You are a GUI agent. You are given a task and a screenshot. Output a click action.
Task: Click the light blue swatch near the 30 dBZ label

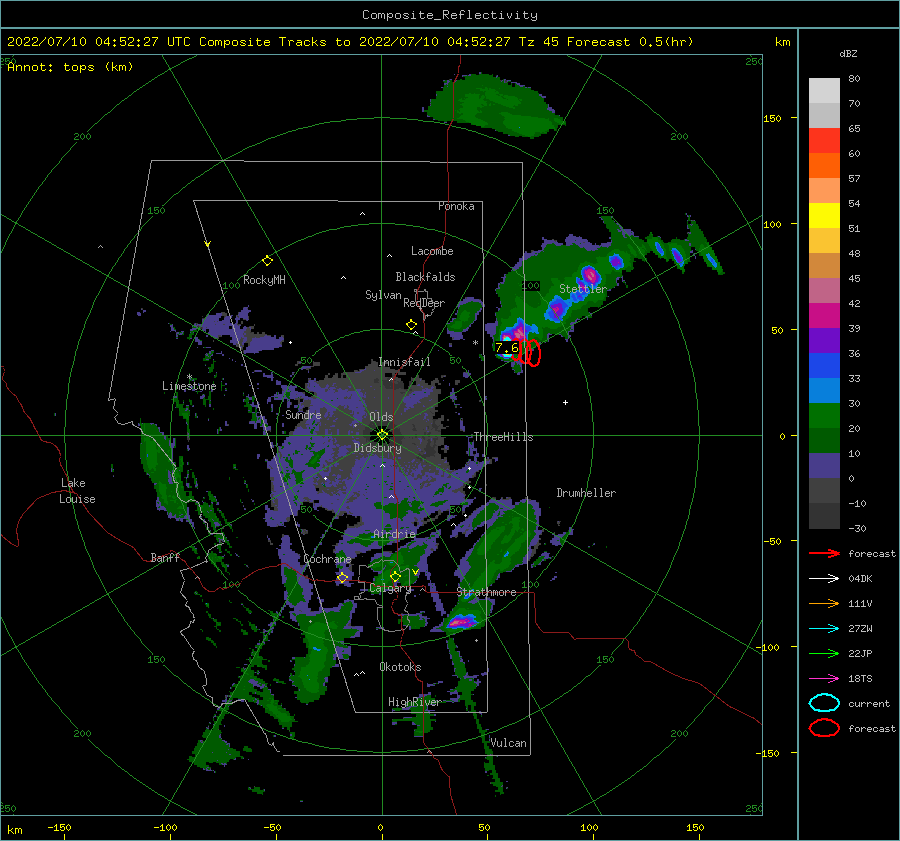point(824,390)
